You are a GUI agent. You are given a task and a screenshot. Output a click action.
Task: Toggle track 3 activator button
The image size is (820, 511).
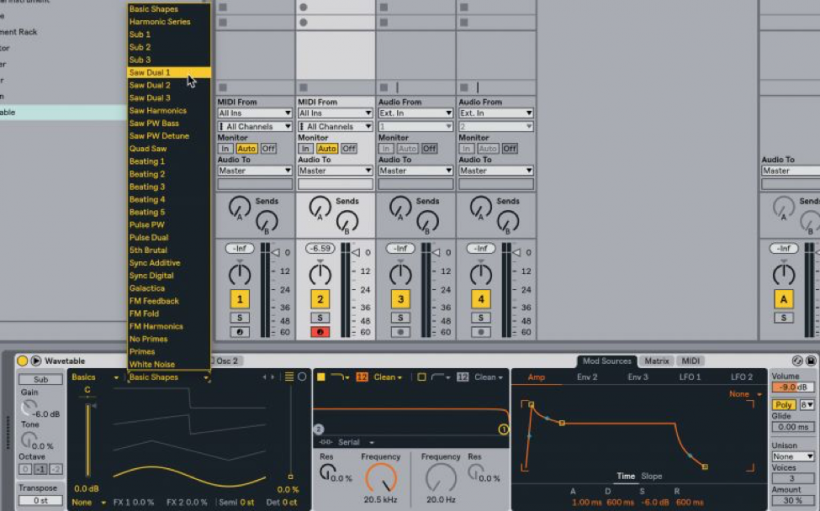(401, 299)
